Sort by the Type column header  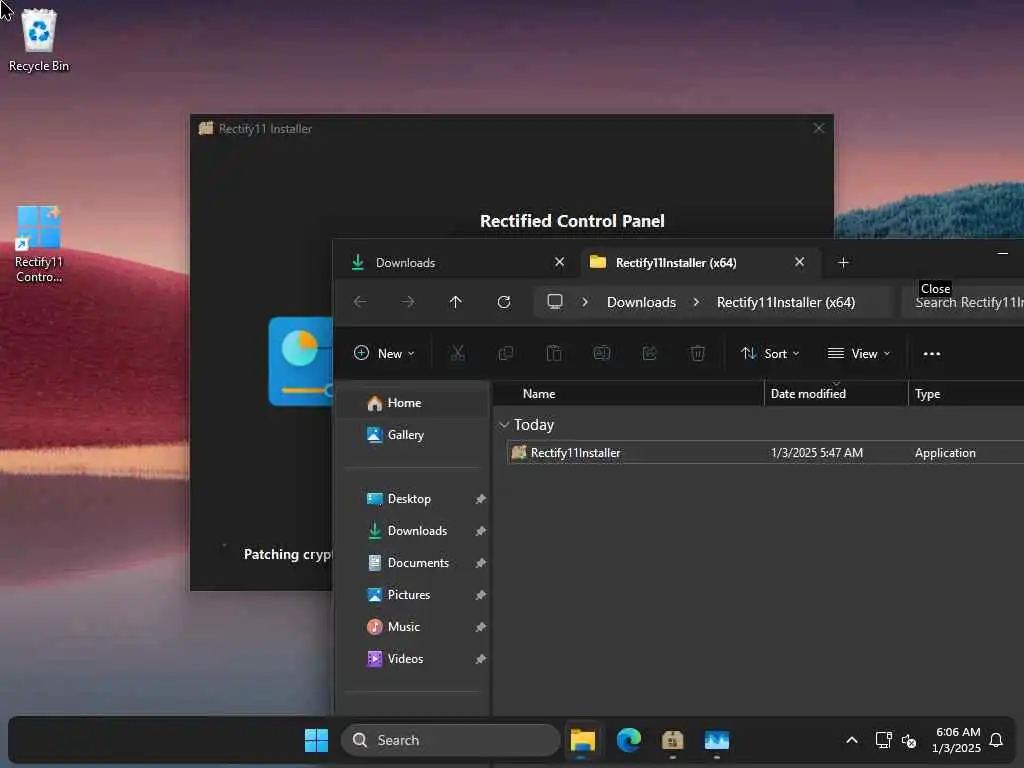967,394
